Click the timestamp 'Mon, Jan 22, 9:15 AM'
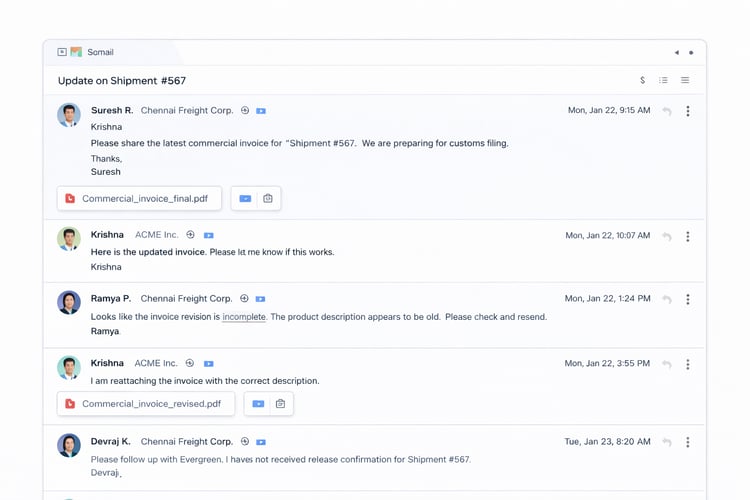The height and width of the screenshot is (500, 750). coord(609,110)
